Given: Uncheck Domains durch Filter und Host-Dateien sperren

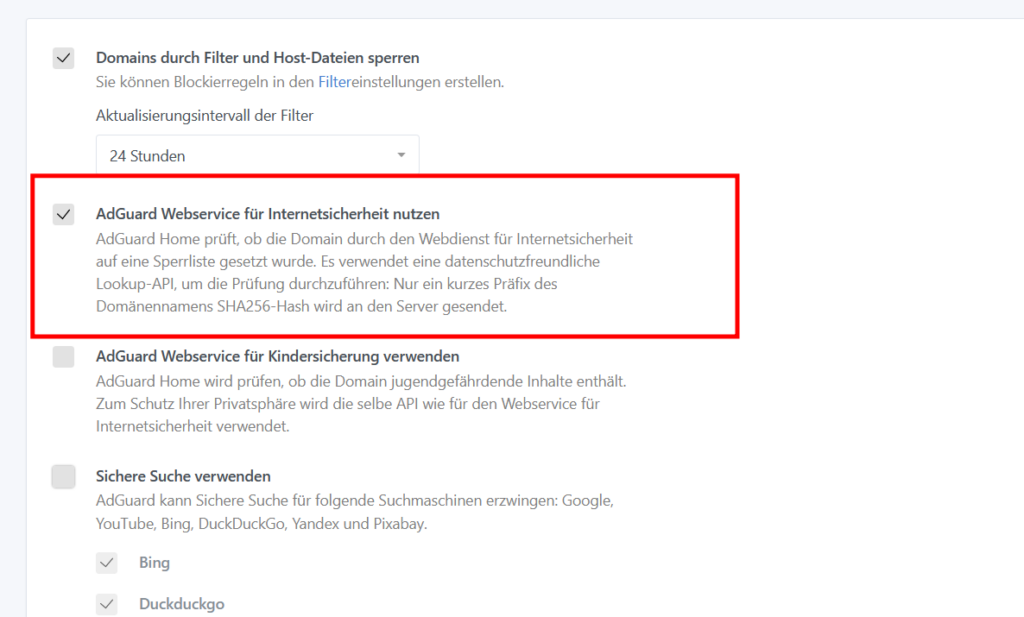Looking at the screenshot, I should 63,58.
